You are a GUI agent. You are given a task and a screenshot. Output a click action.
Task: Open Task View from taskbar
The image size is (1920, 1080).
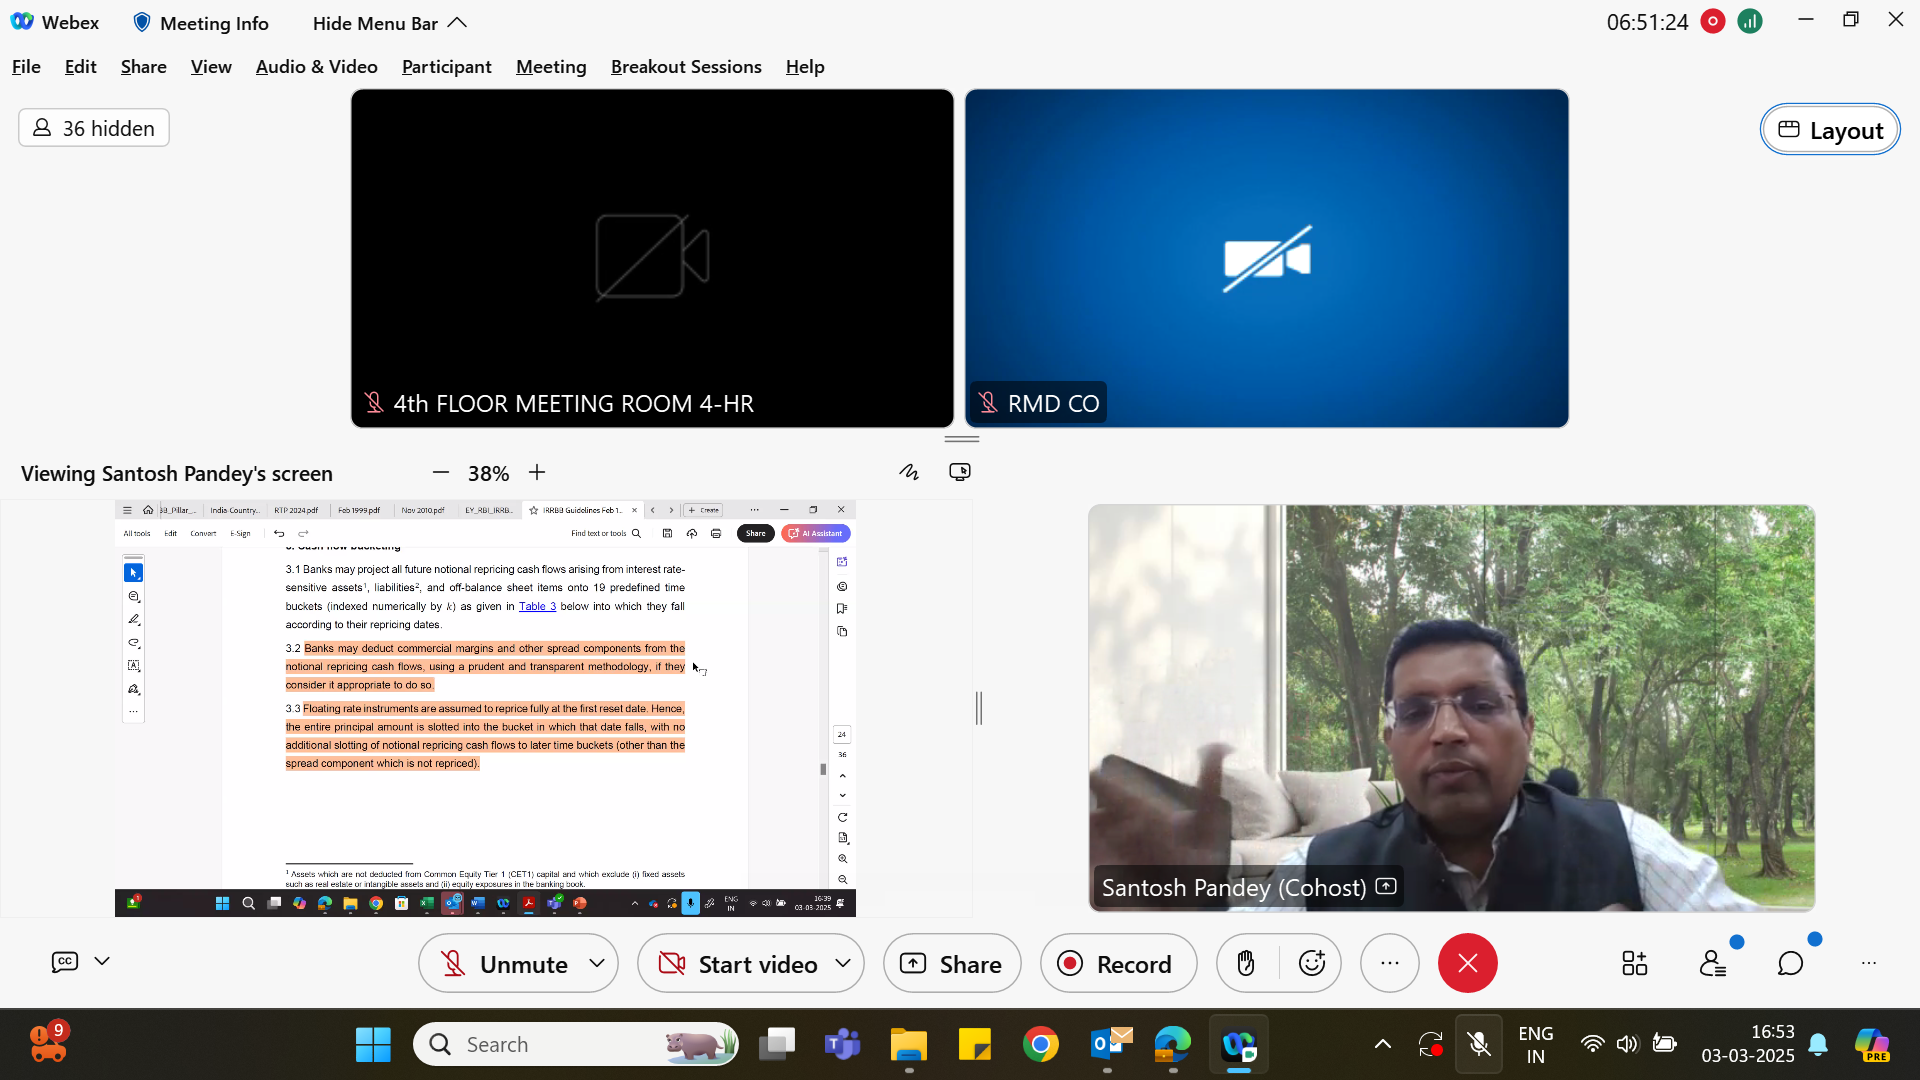point(777,1045)
